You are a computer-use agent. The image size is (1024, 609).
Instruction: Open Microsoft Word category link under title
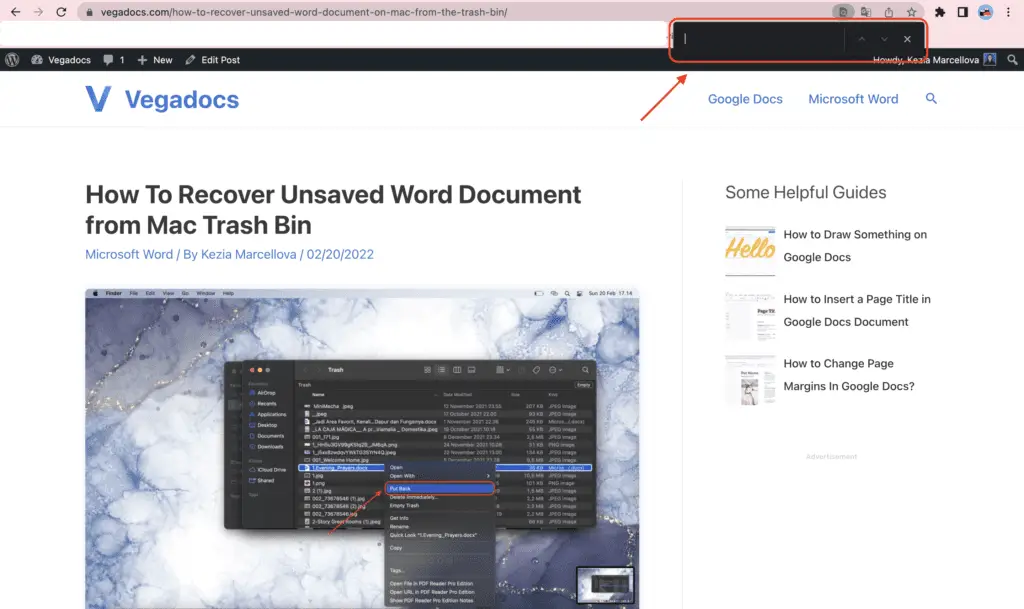coord(129,254)
